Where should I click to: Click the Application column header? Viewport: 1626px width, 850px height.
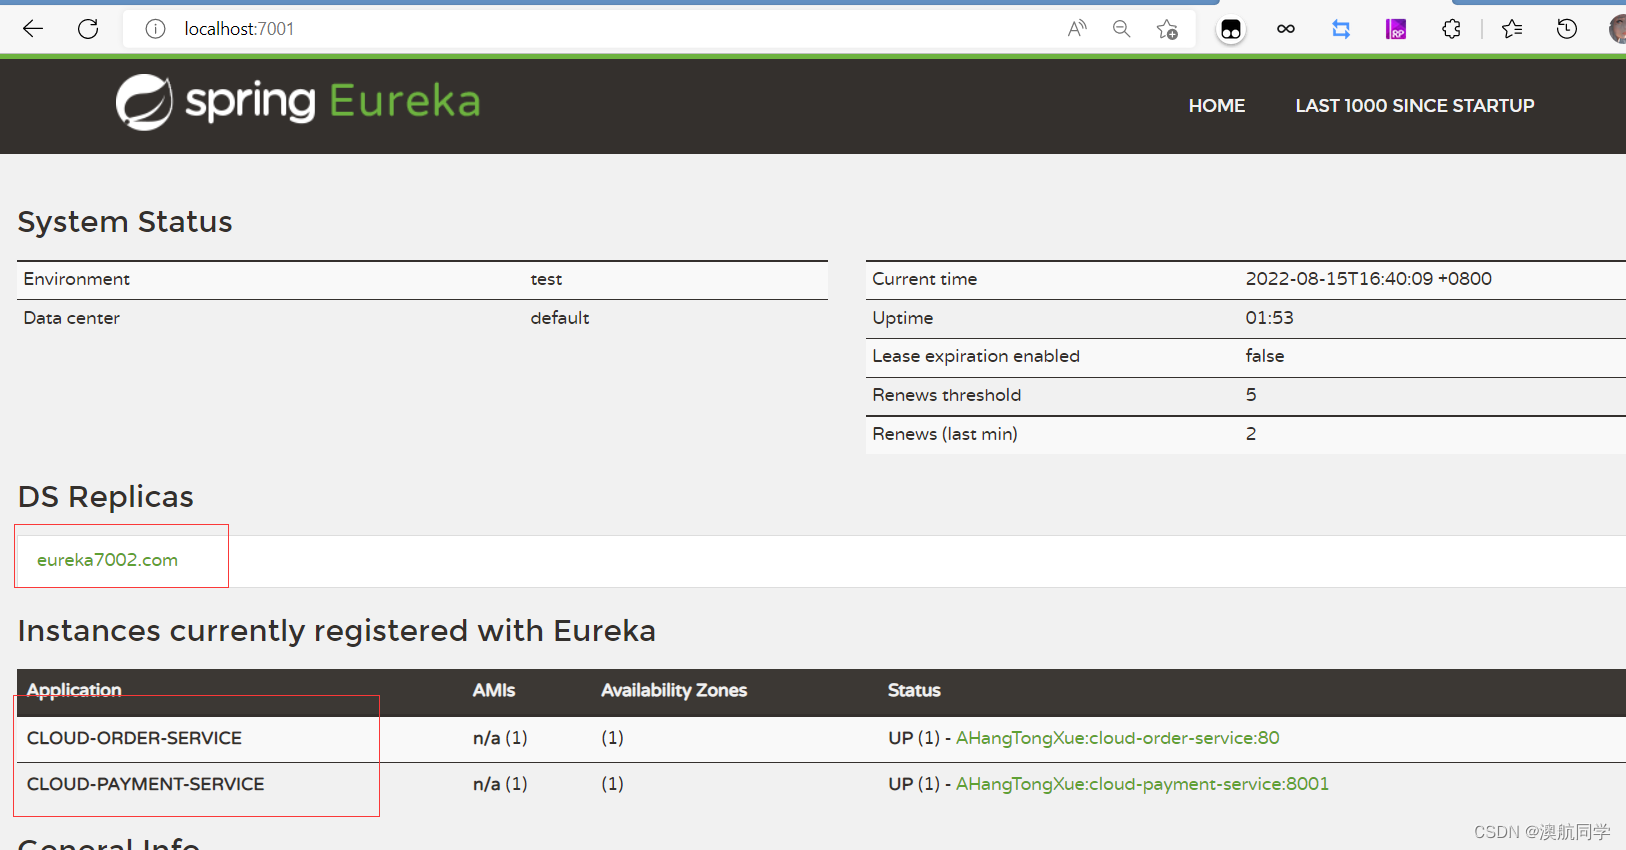click(x=74, y=690)
